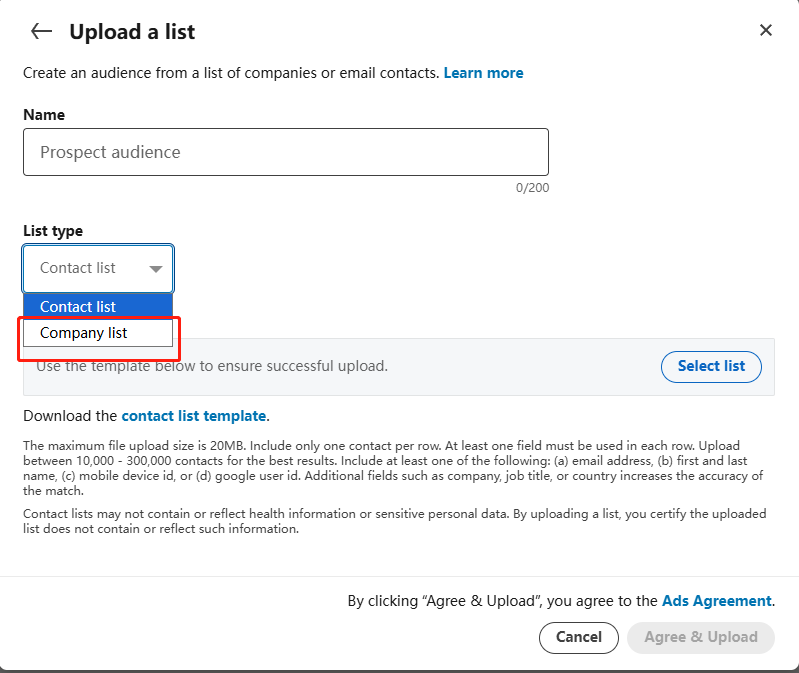Screen dimensions: 799x673
Task: Click the Upload a list heading
Action: click(132, 32)
